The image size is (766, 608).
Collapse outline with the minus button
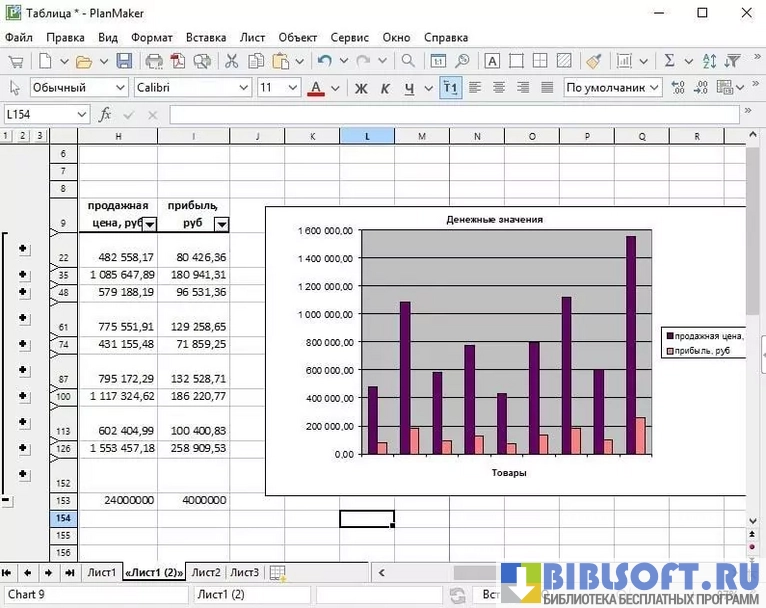pyautogui.click(x=6, y=498)
